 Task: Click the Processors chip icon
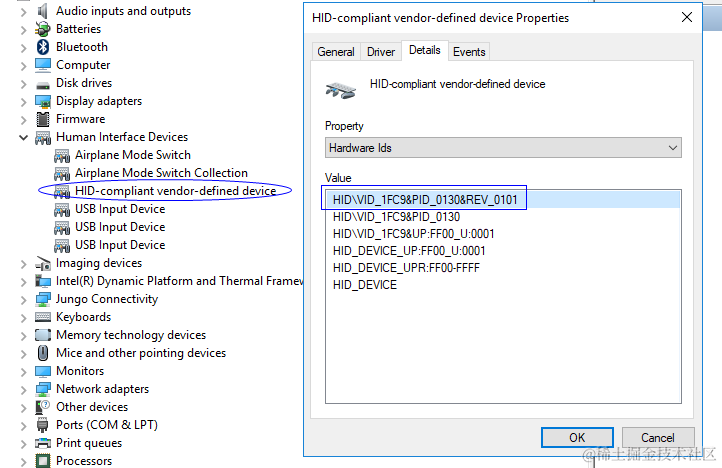(43, 461)
